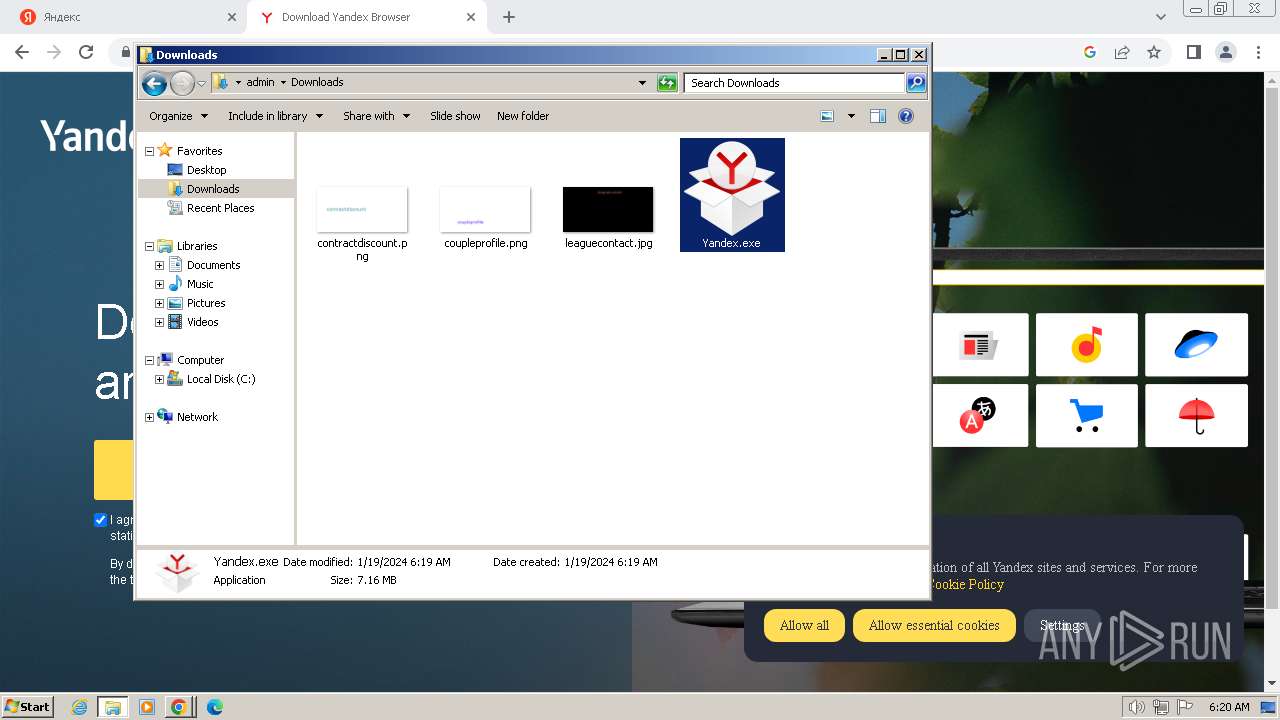This screenshot has height=720, width=1280.
Task: Open the view options dropdown arrow
Action: (851, 116)
